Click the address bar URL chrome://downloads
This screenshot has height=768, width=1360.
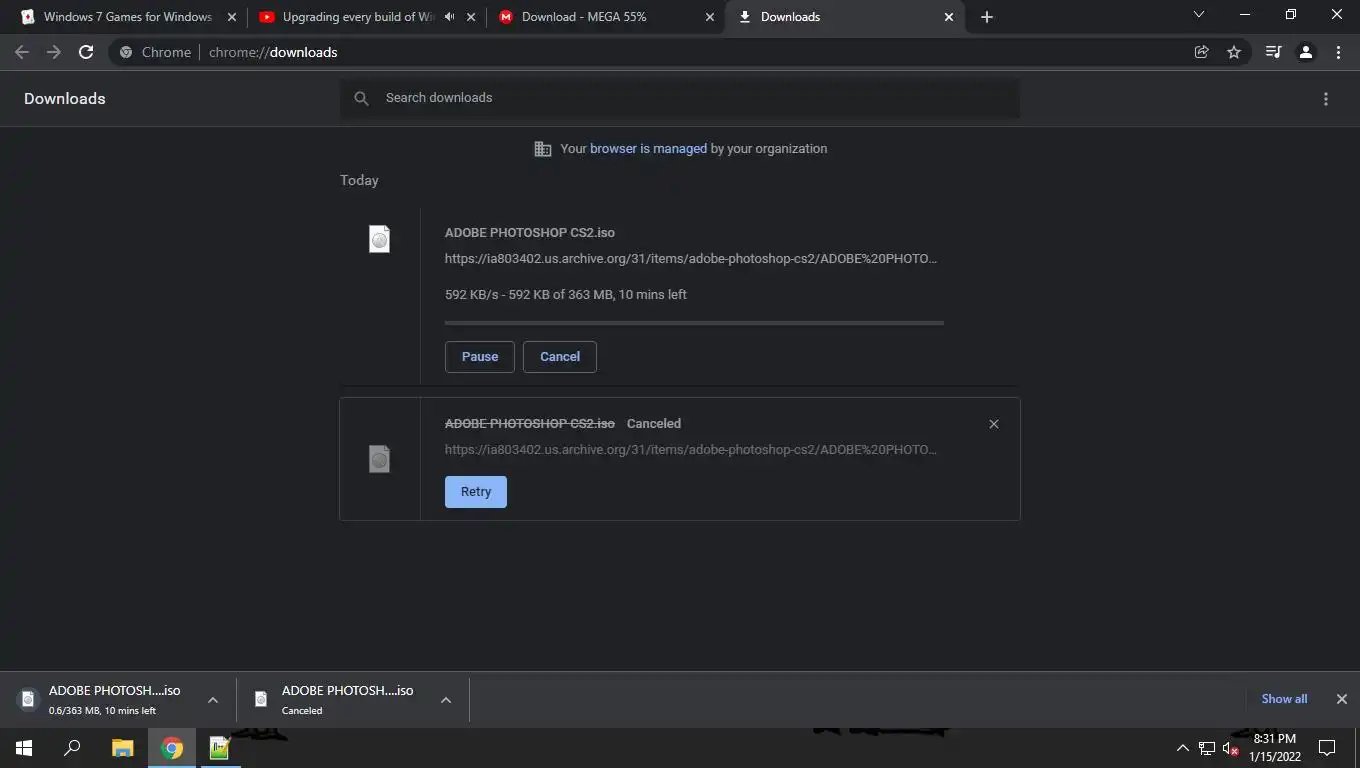273,52
